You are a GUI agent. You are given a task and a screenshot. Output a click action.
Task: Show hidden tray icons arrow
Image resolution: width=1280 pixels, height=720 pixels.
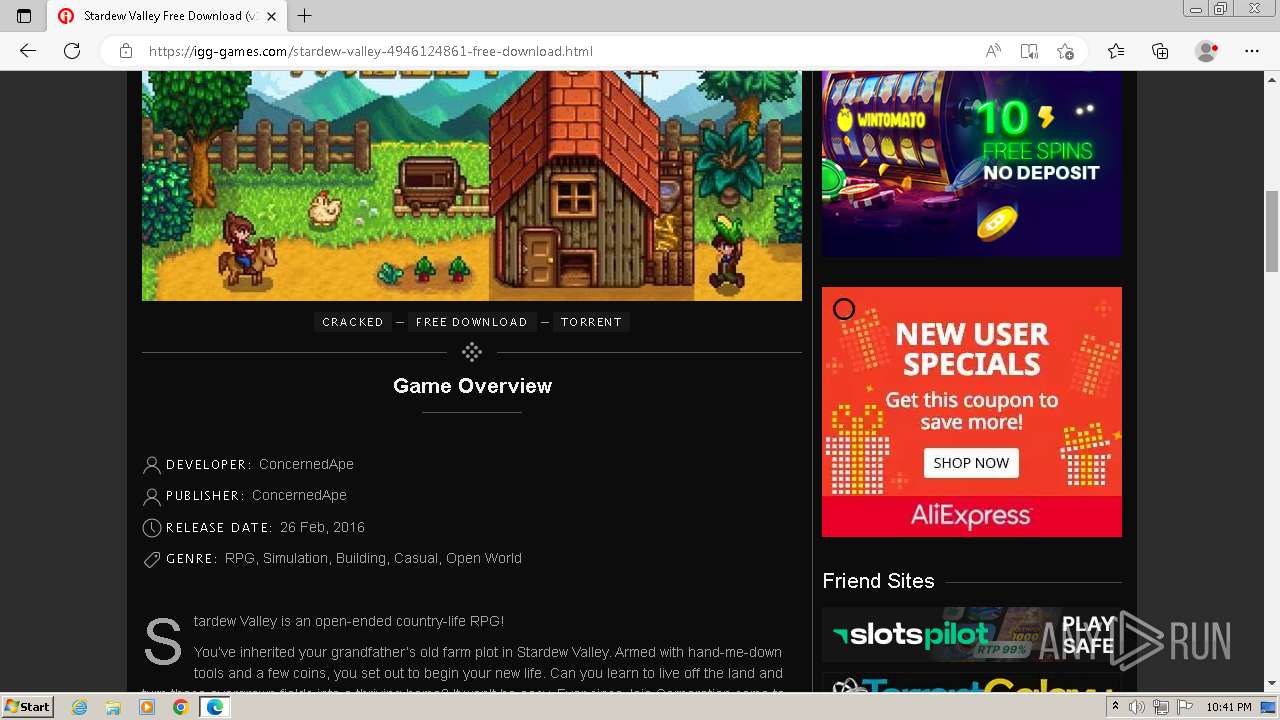pyautogui.click(x=1115, y=707)
